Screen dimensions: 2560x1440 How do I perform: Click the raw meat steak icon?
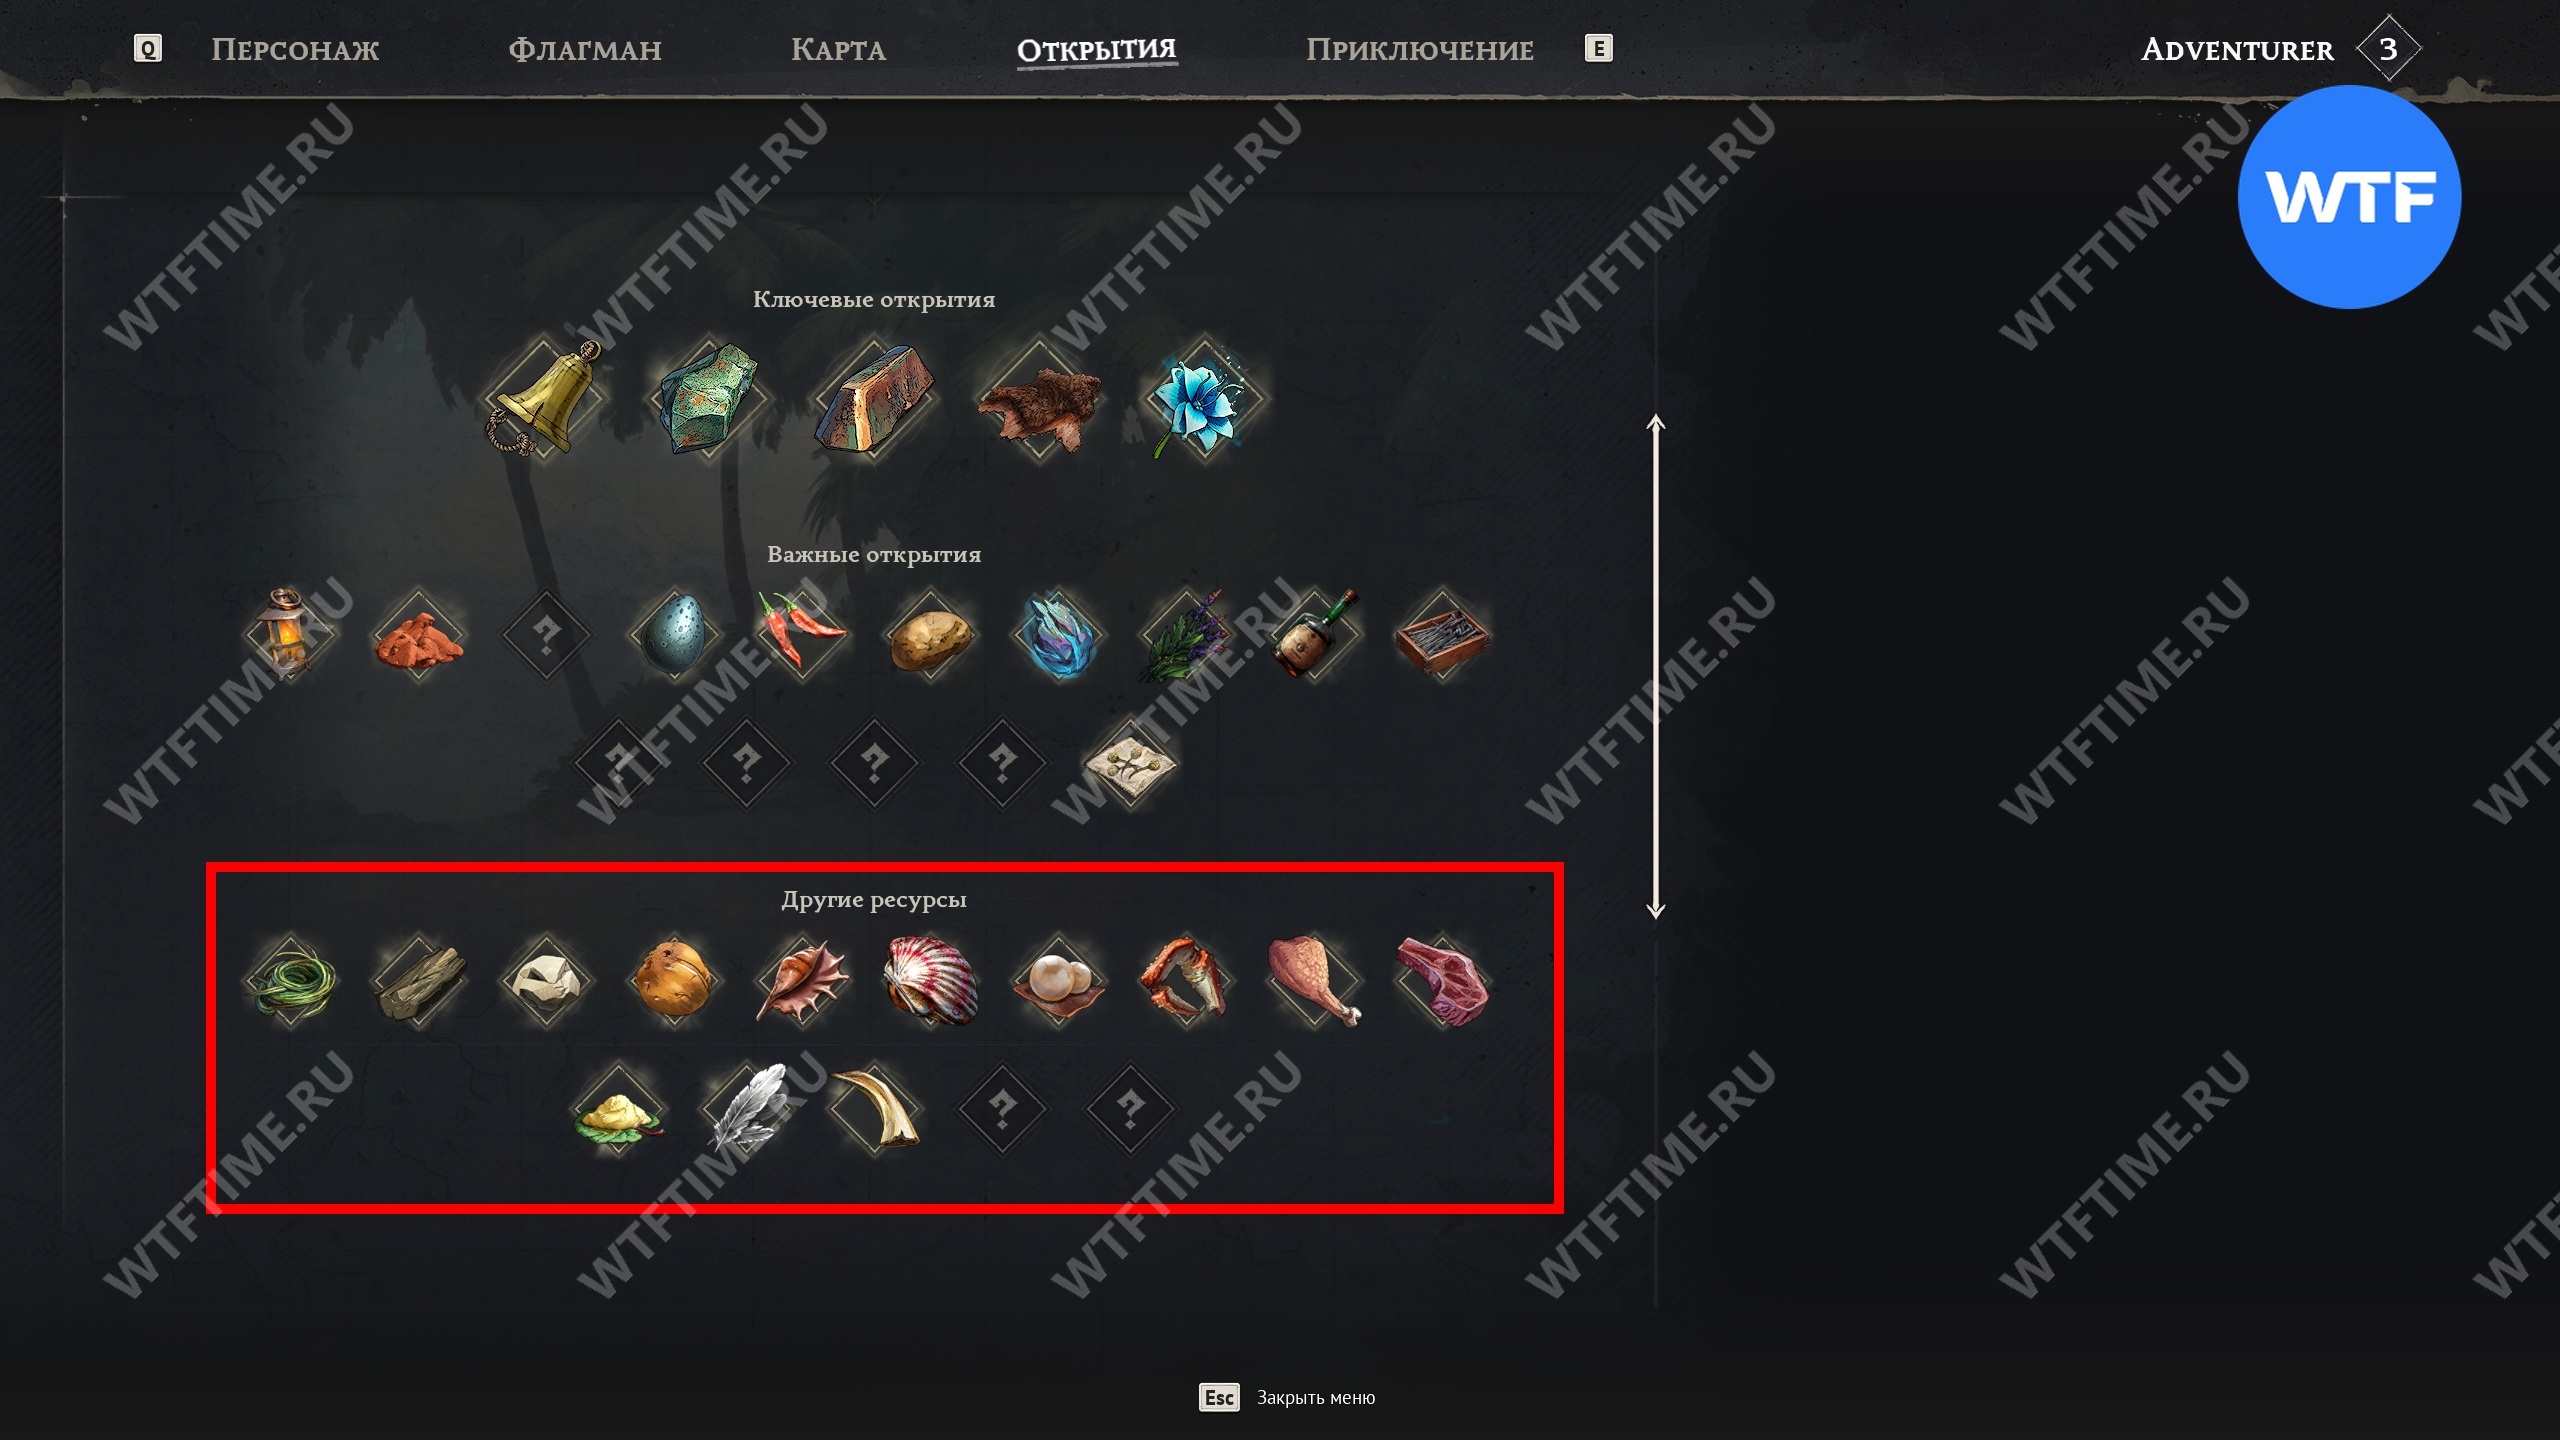[1442, 980]
